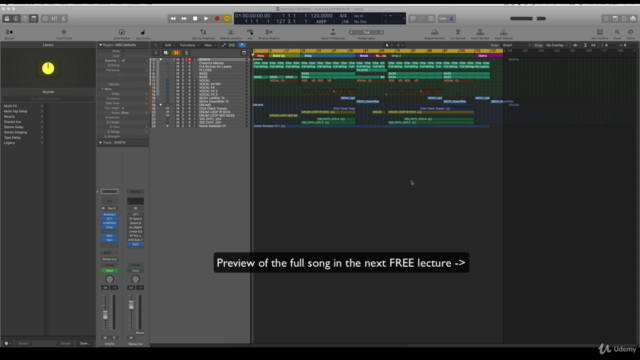Screen dimensions: 640x360
Task: Open the Edit menu in tracks area
Action: 169,45
